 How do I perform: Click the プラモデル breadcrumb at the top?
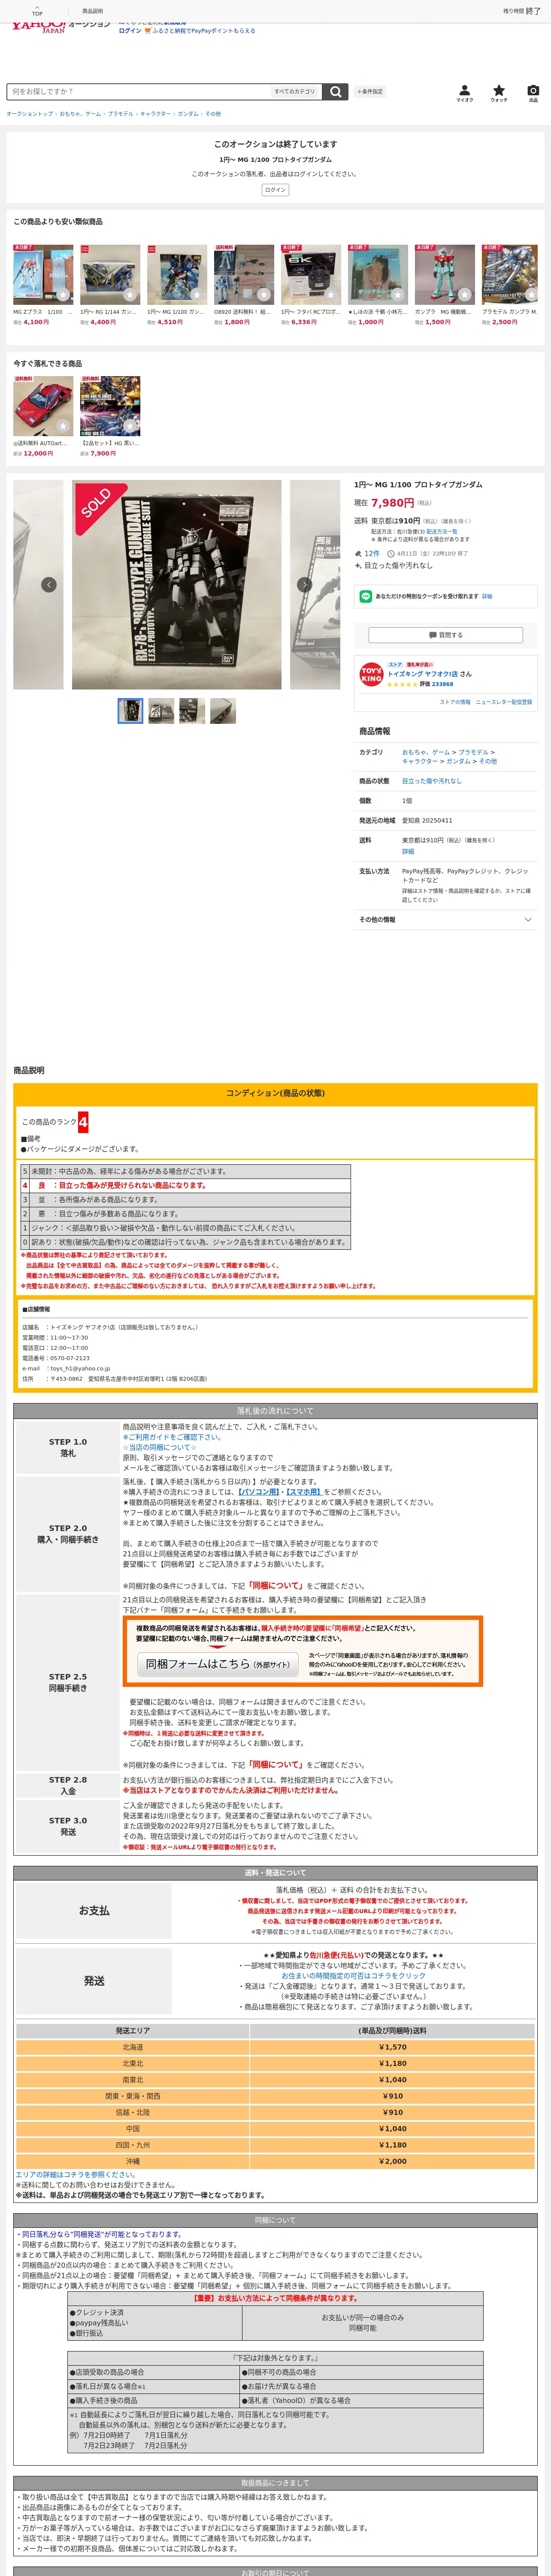pos(120,114)
